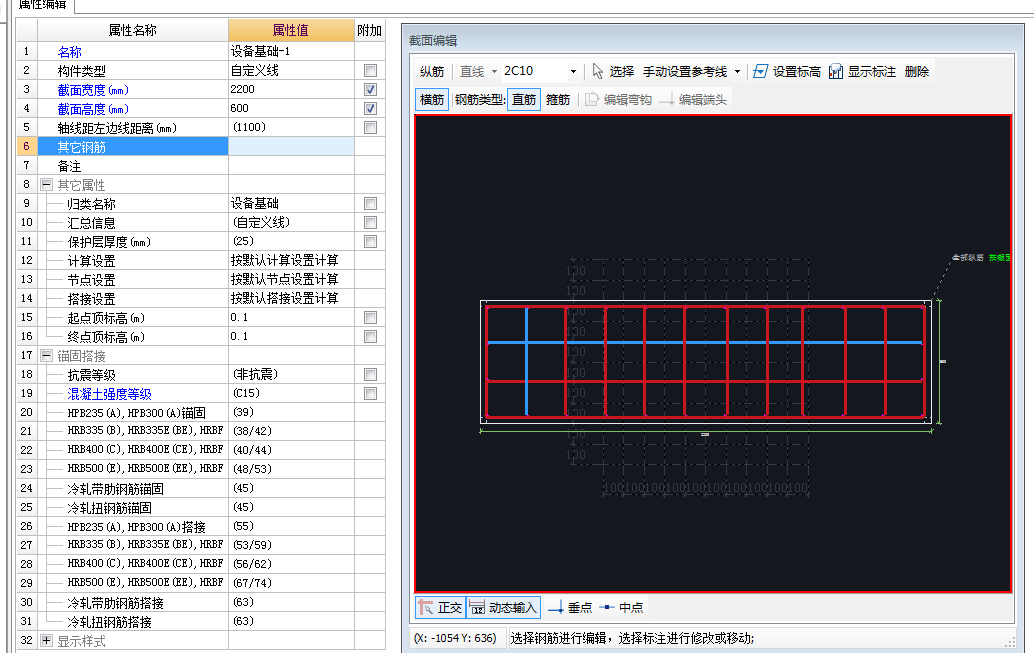Toggle the 正交 orthogonal mode icon

click(x=425, y=607)
